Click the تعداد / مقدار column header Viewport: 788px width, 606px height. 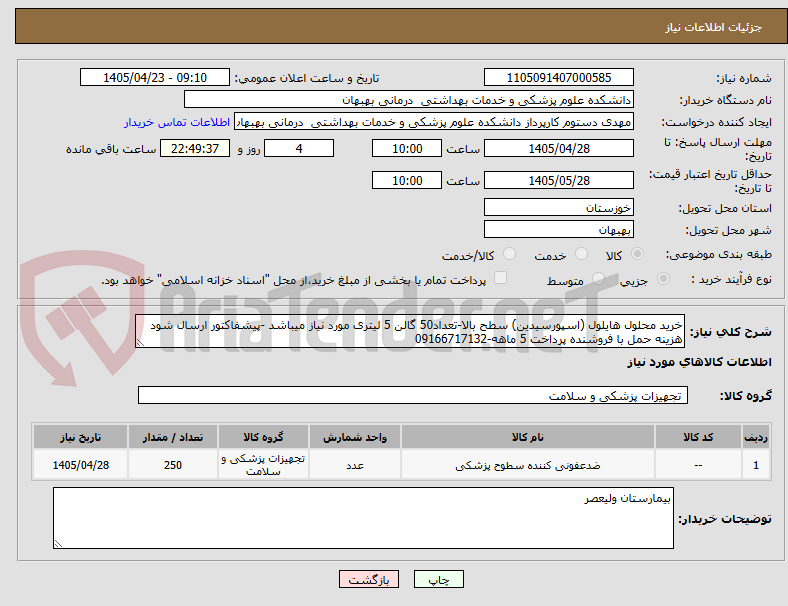(x=172, y=437)
